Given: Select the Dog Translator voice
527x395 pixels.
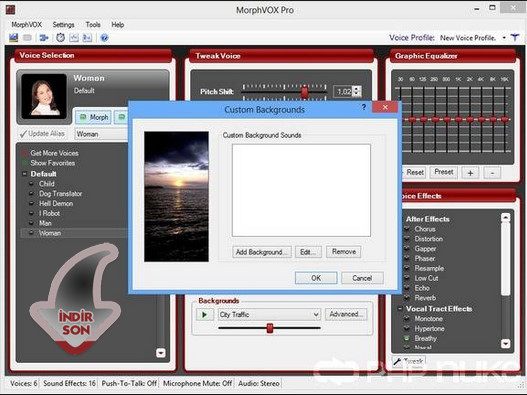Looking at the screenshot, I should coord(60,194).
